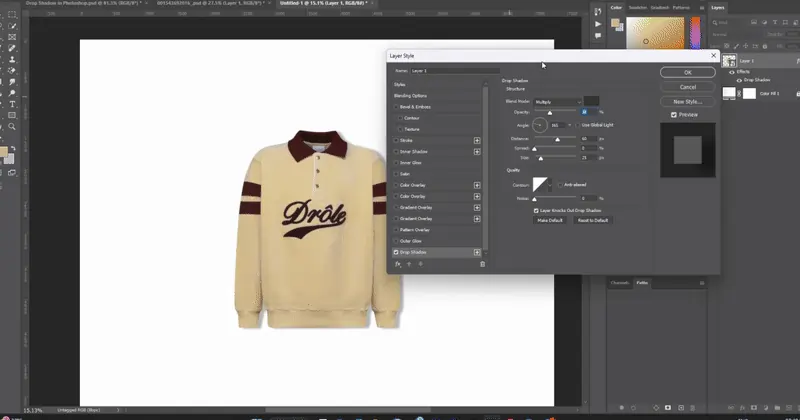The height and width of the screenshot is (420, 800).
Task: Hide Effects visibility eye on Layer 1
Action: pyautogui.click(x=732, y=72)
